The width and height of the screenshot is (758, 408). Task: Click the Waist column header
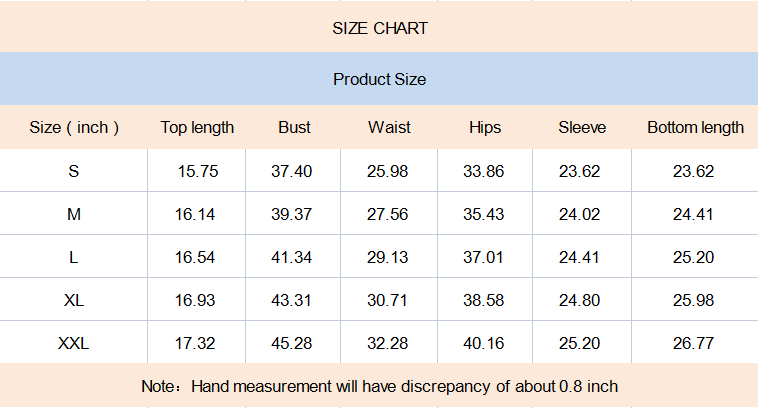point(389,127)
